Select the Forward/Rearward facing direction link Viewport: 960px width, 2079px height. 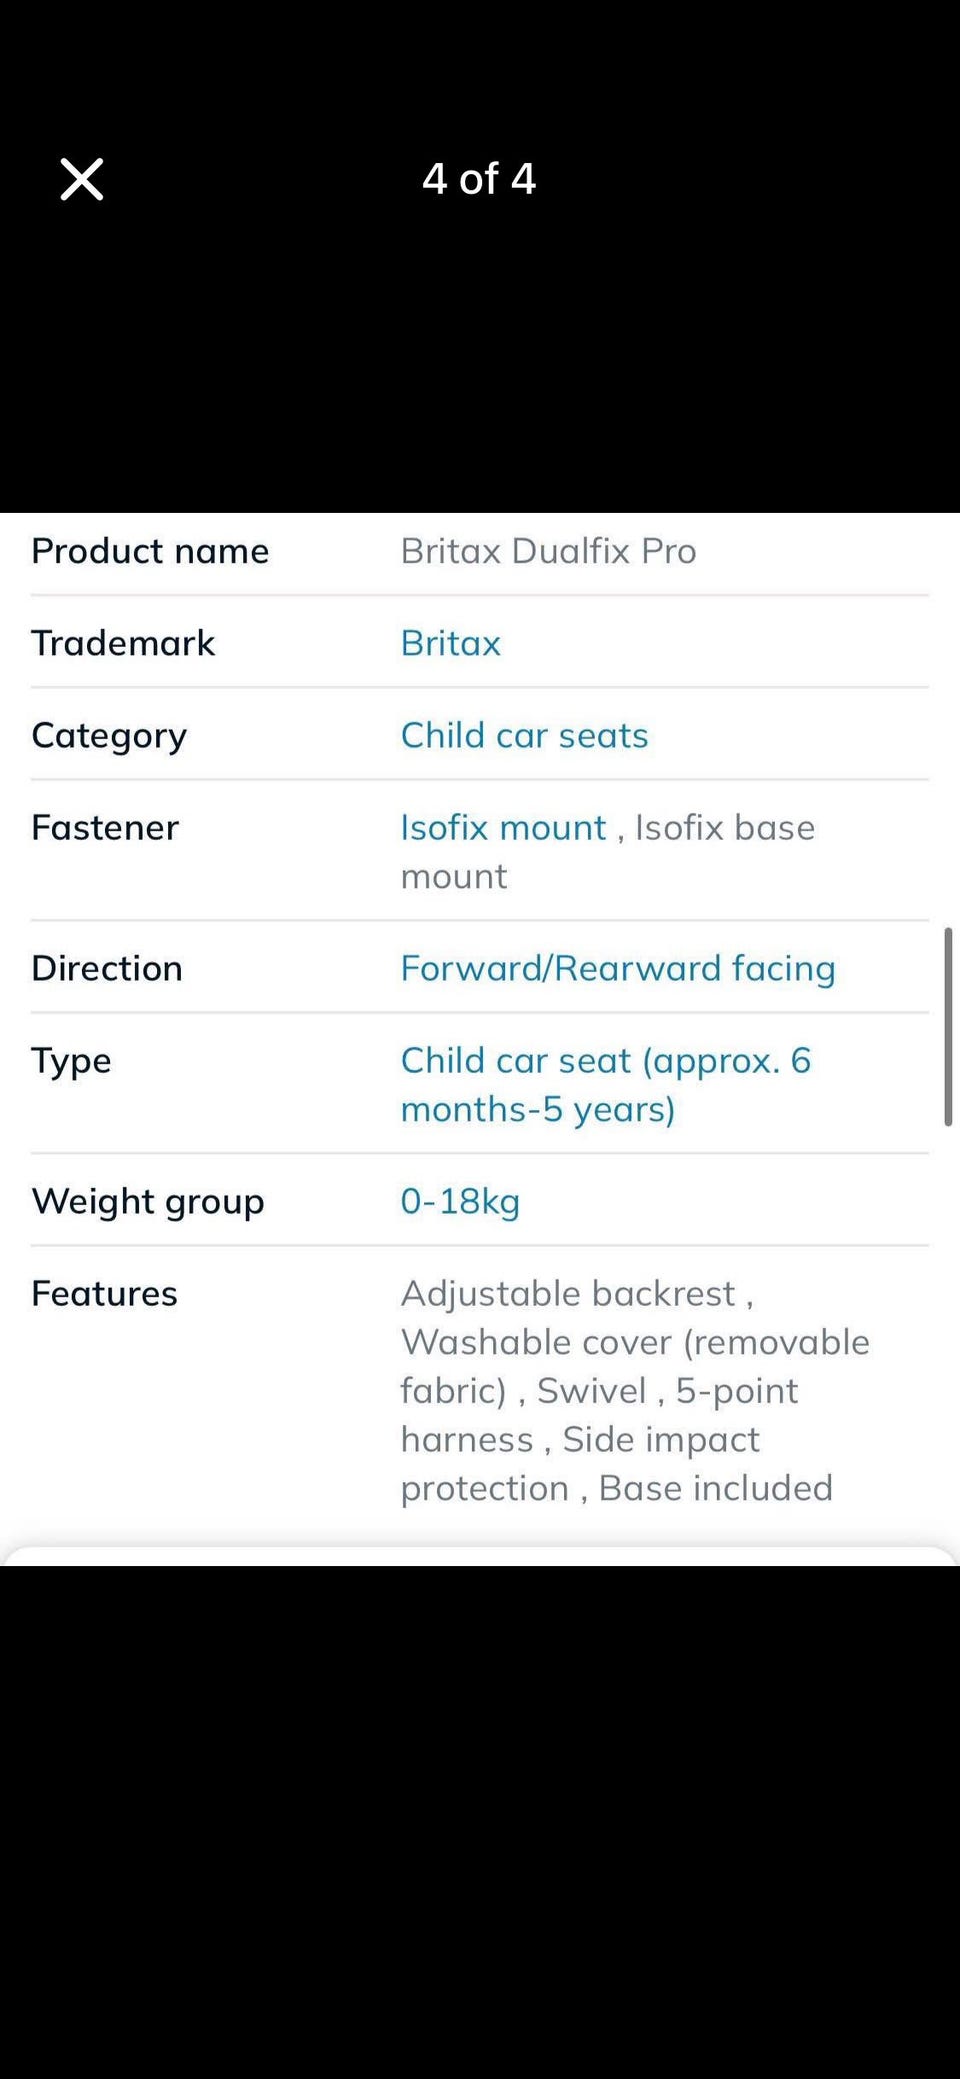(618, 968)
